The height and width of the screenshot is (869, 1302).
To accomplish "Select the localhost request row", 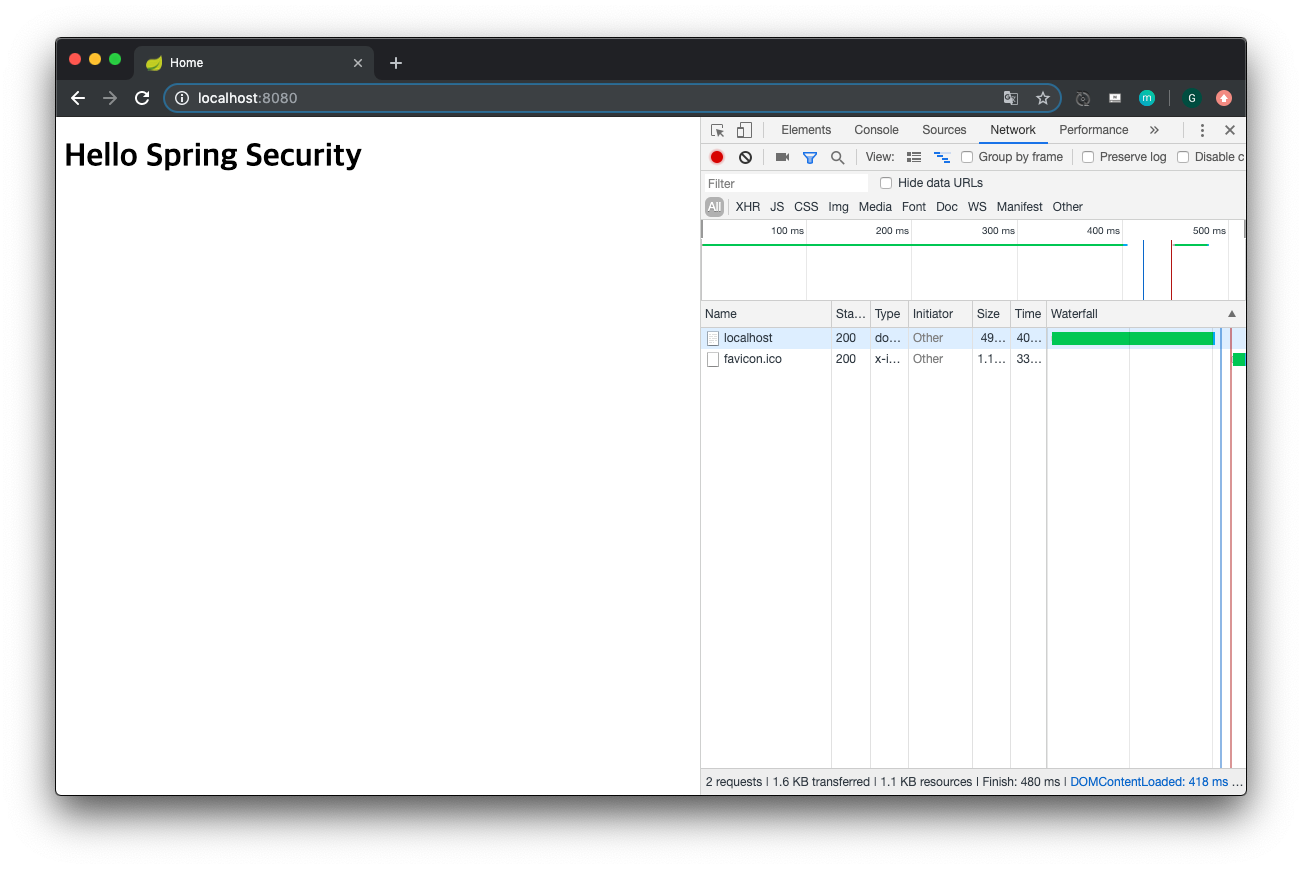I will point(973,338).
